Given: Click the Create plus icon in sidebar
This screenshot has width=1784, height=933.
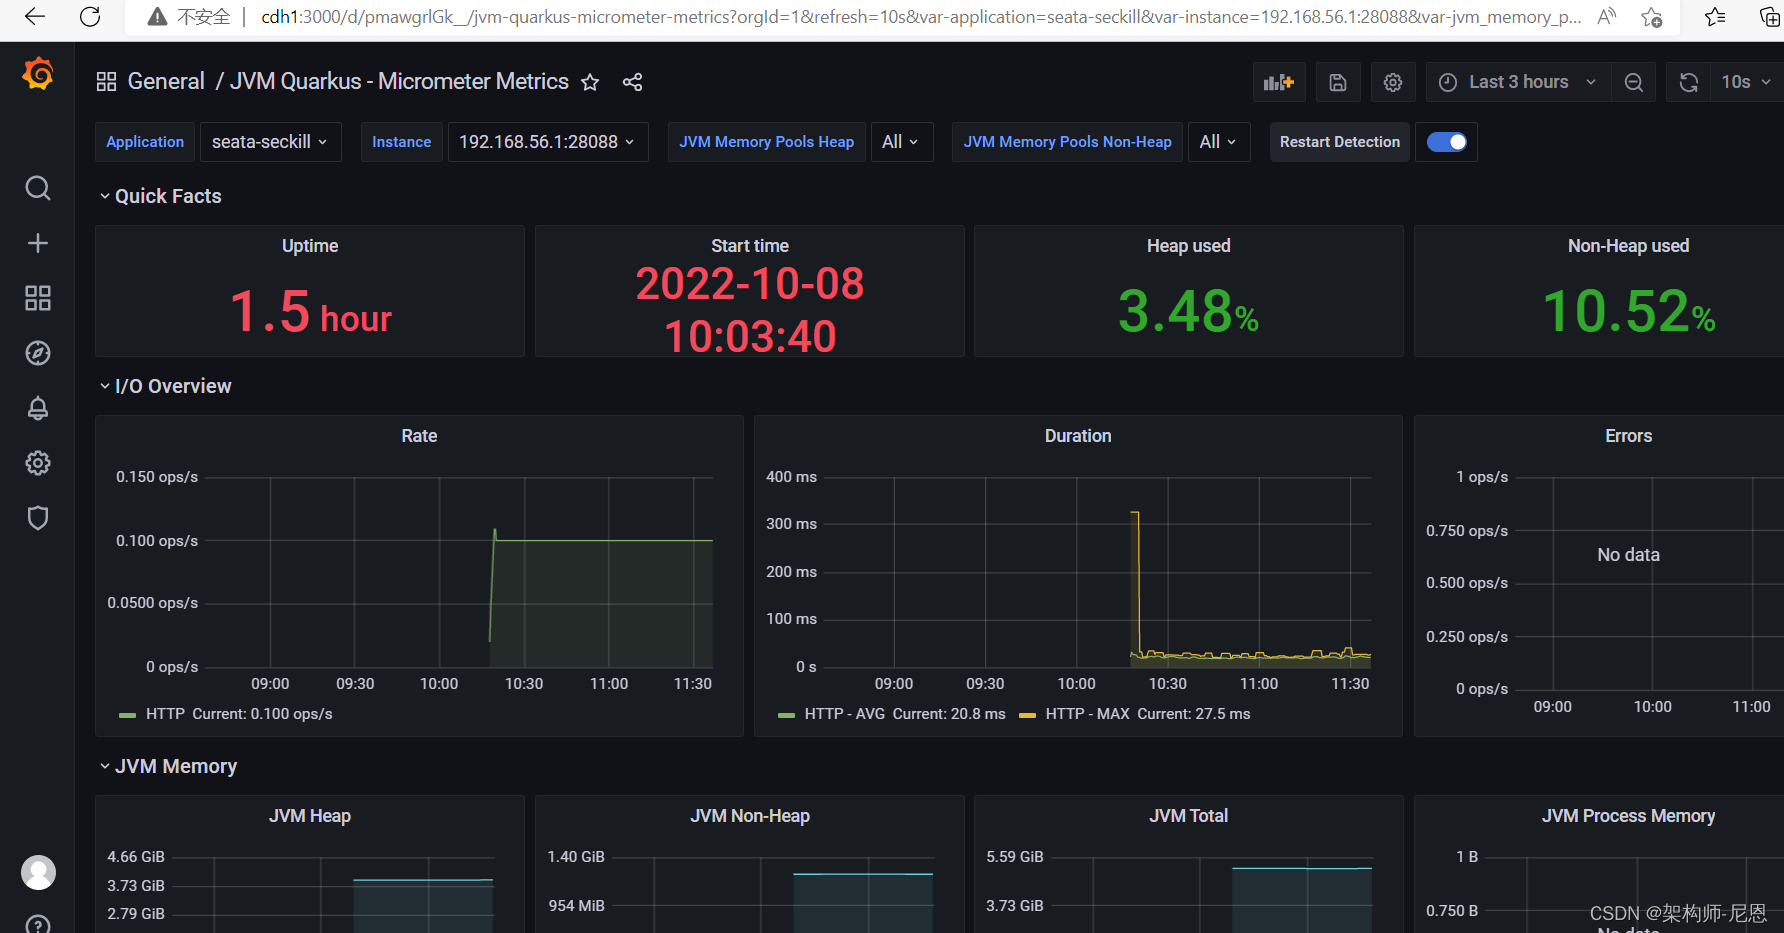Looking at the screenshot, I should [x=38, y=243].
